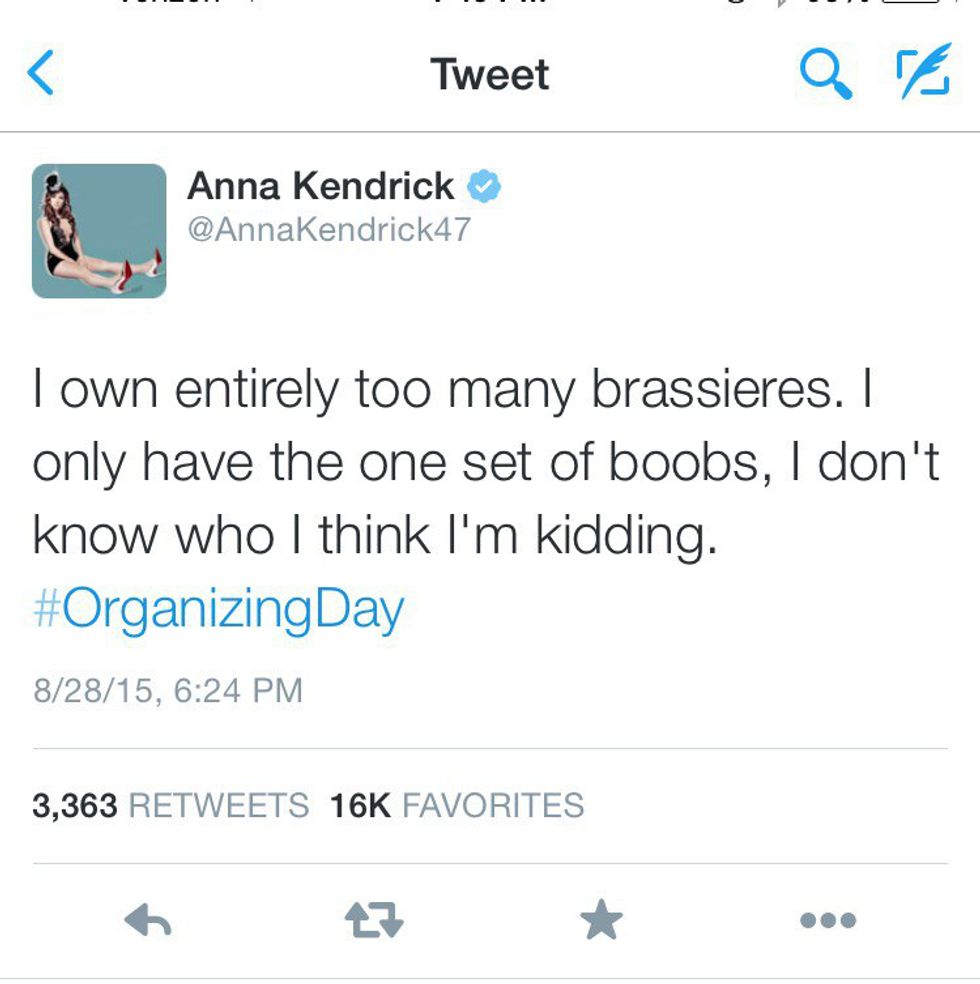Open search with the magnifier icon
980x984 pixels.
pos(826,75)
